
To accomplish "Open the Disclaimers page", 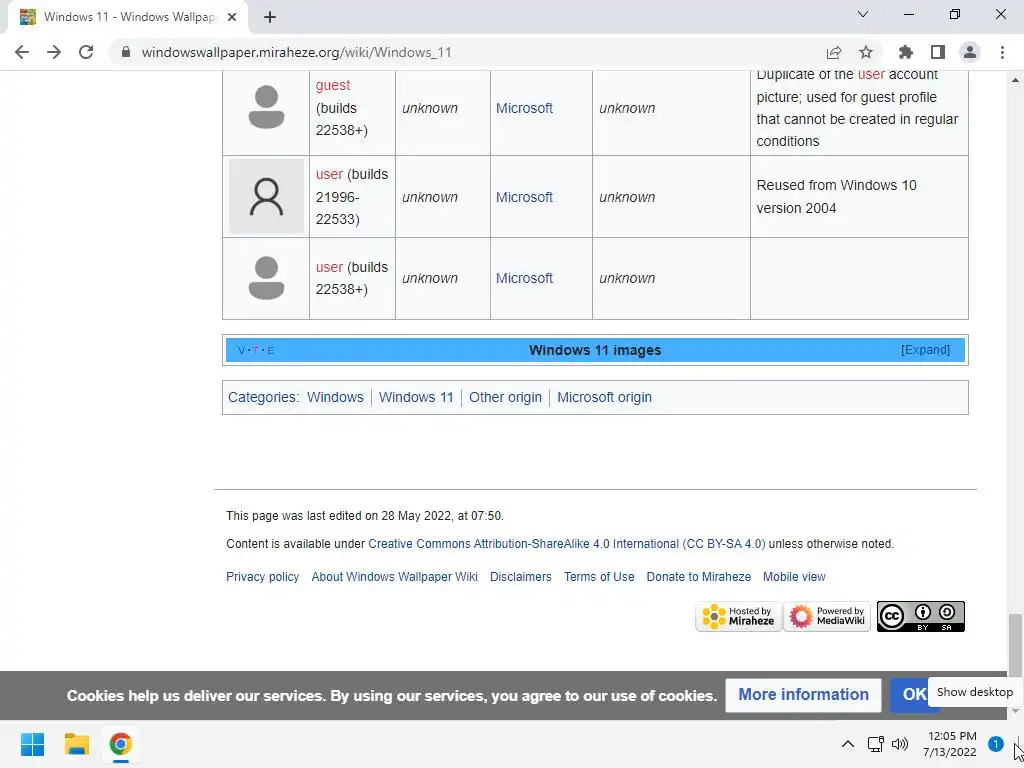I will click(x=520, y=577).
